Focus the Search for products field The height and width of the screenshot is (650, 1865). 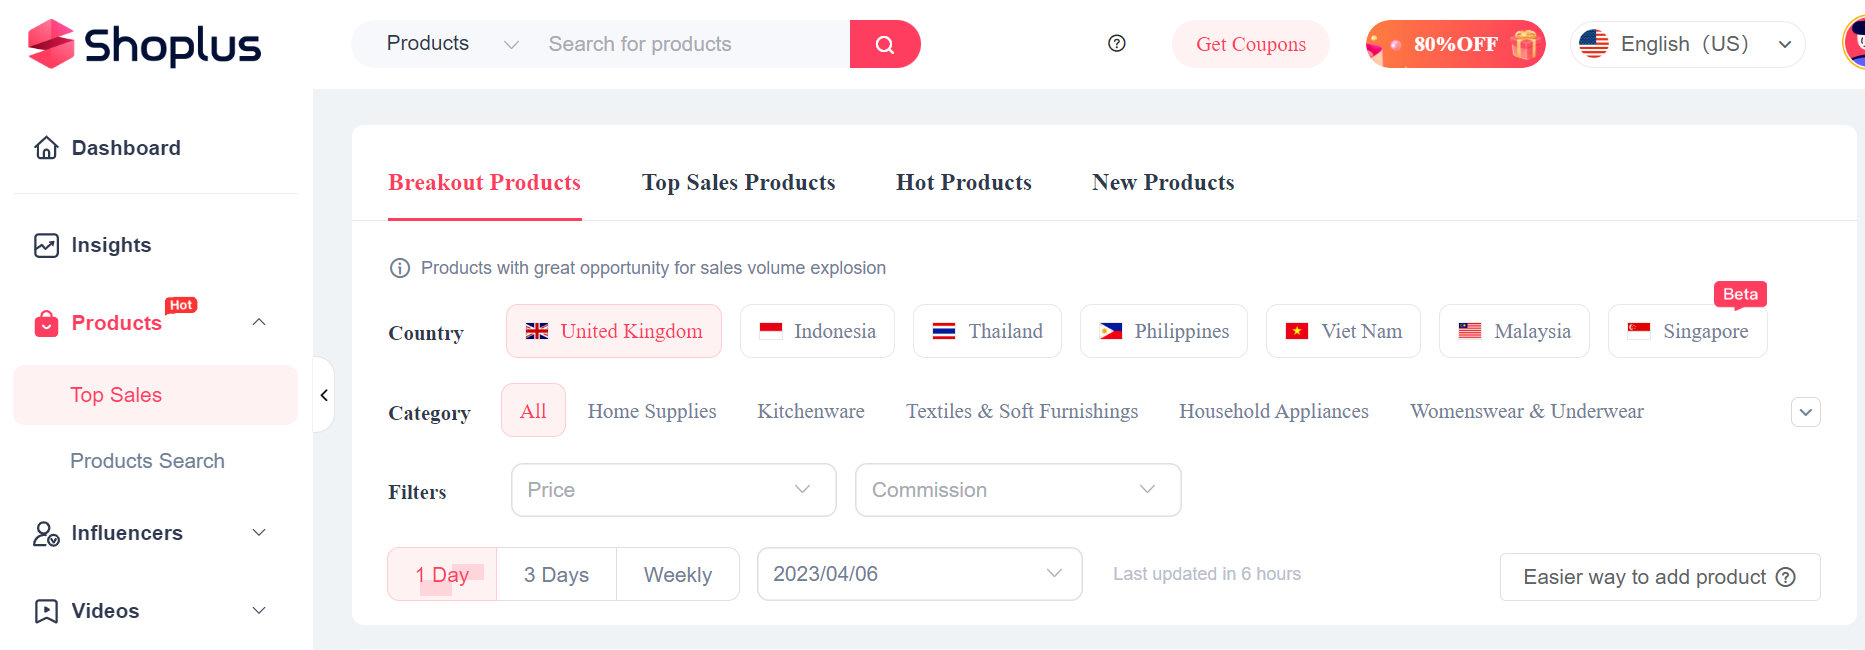[x=690, y=44]
